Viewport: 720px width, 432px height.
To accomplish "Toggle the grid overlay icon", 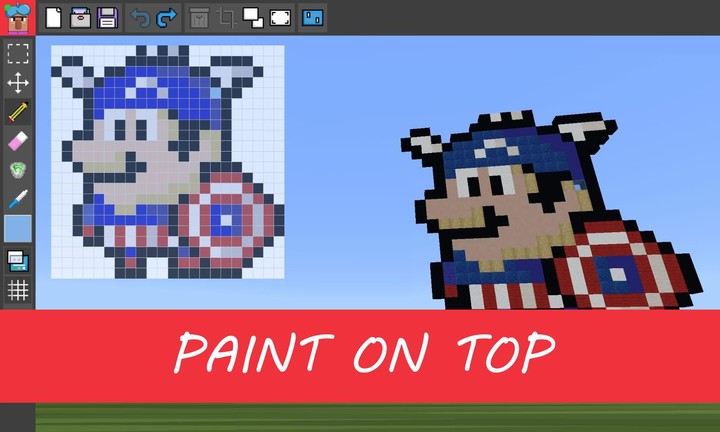I will [x=18, y=290].
